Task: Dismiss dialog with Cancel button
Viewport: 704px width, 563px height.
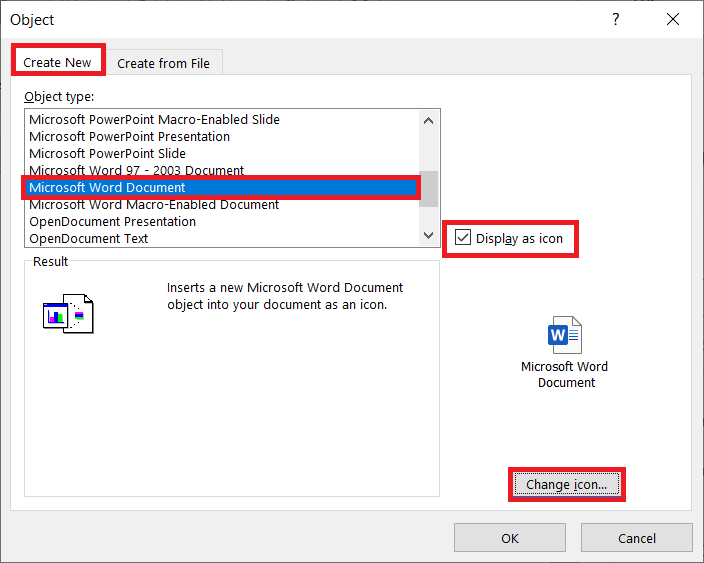Action: (637, 537)
